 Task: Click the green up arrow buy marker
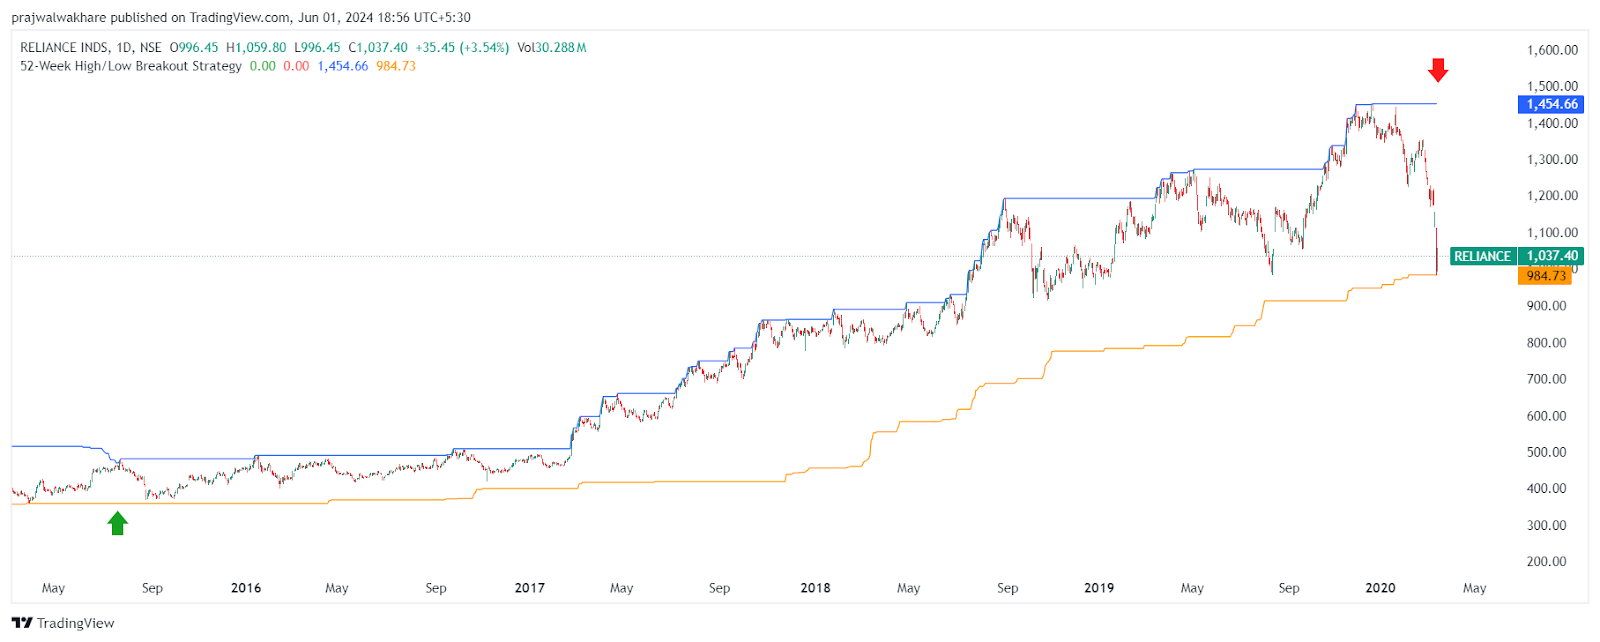pyautogui.click(x=118, y=523)
